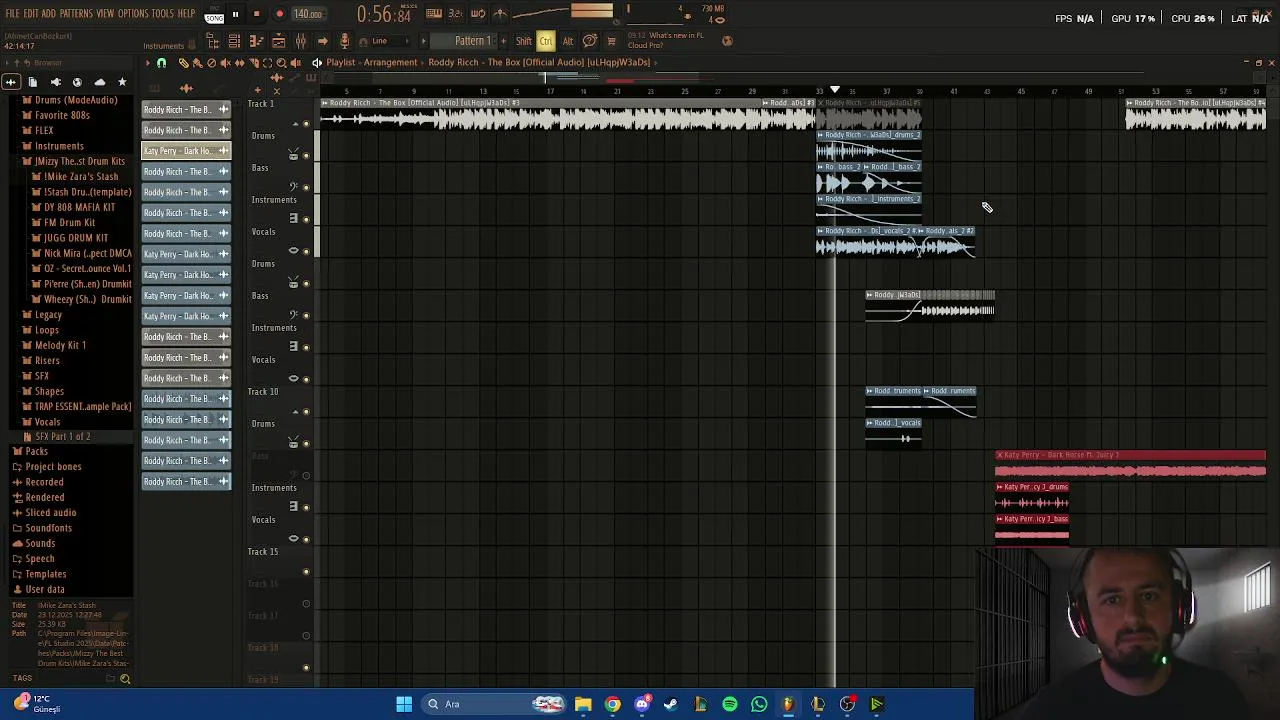Adjust the main volume slider at top
The image size is (1280, 720).
click(x=592, y=11)
